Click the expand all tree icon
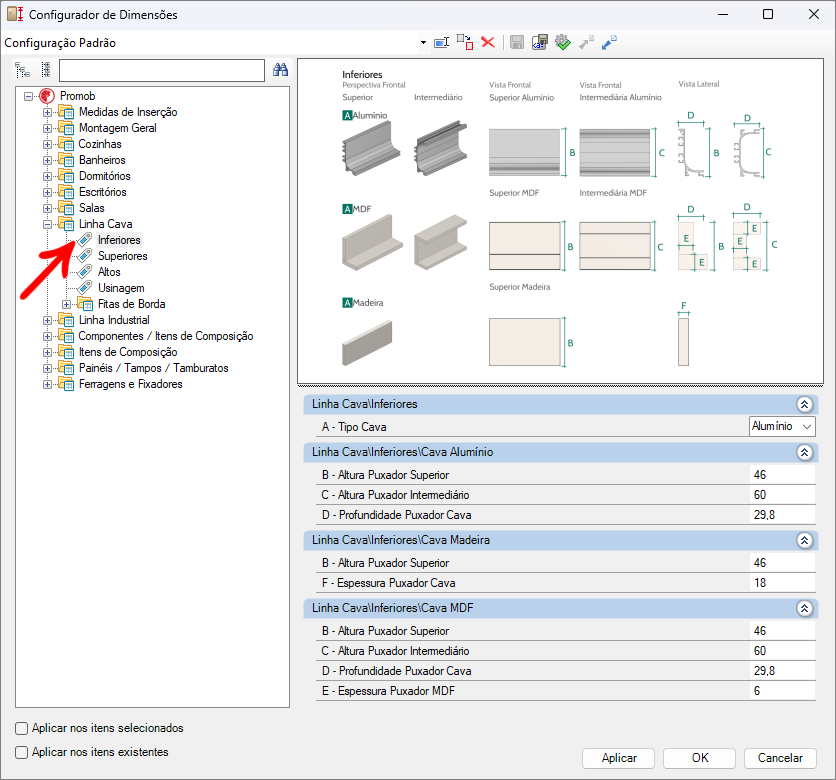Viewport: 836px width, 780px height. 23,70
